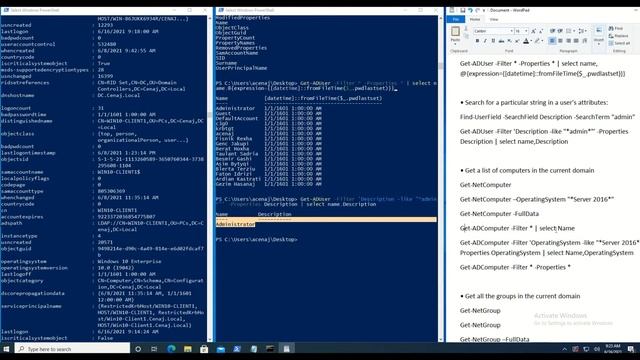Click the Decrease indent icon
The image size is (640, 360).
552,31
